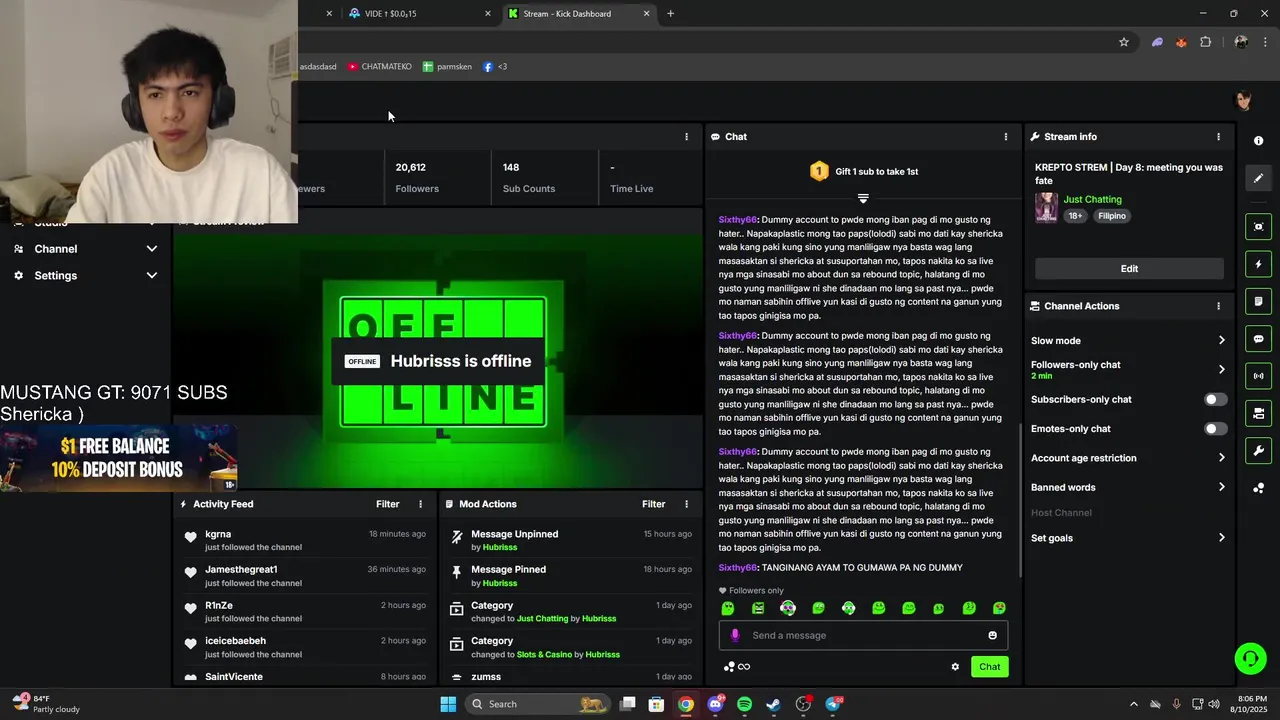Open Chat panel three-dot menu
The height and width of the screenshot is (720, 1280).
(1006, 137)
